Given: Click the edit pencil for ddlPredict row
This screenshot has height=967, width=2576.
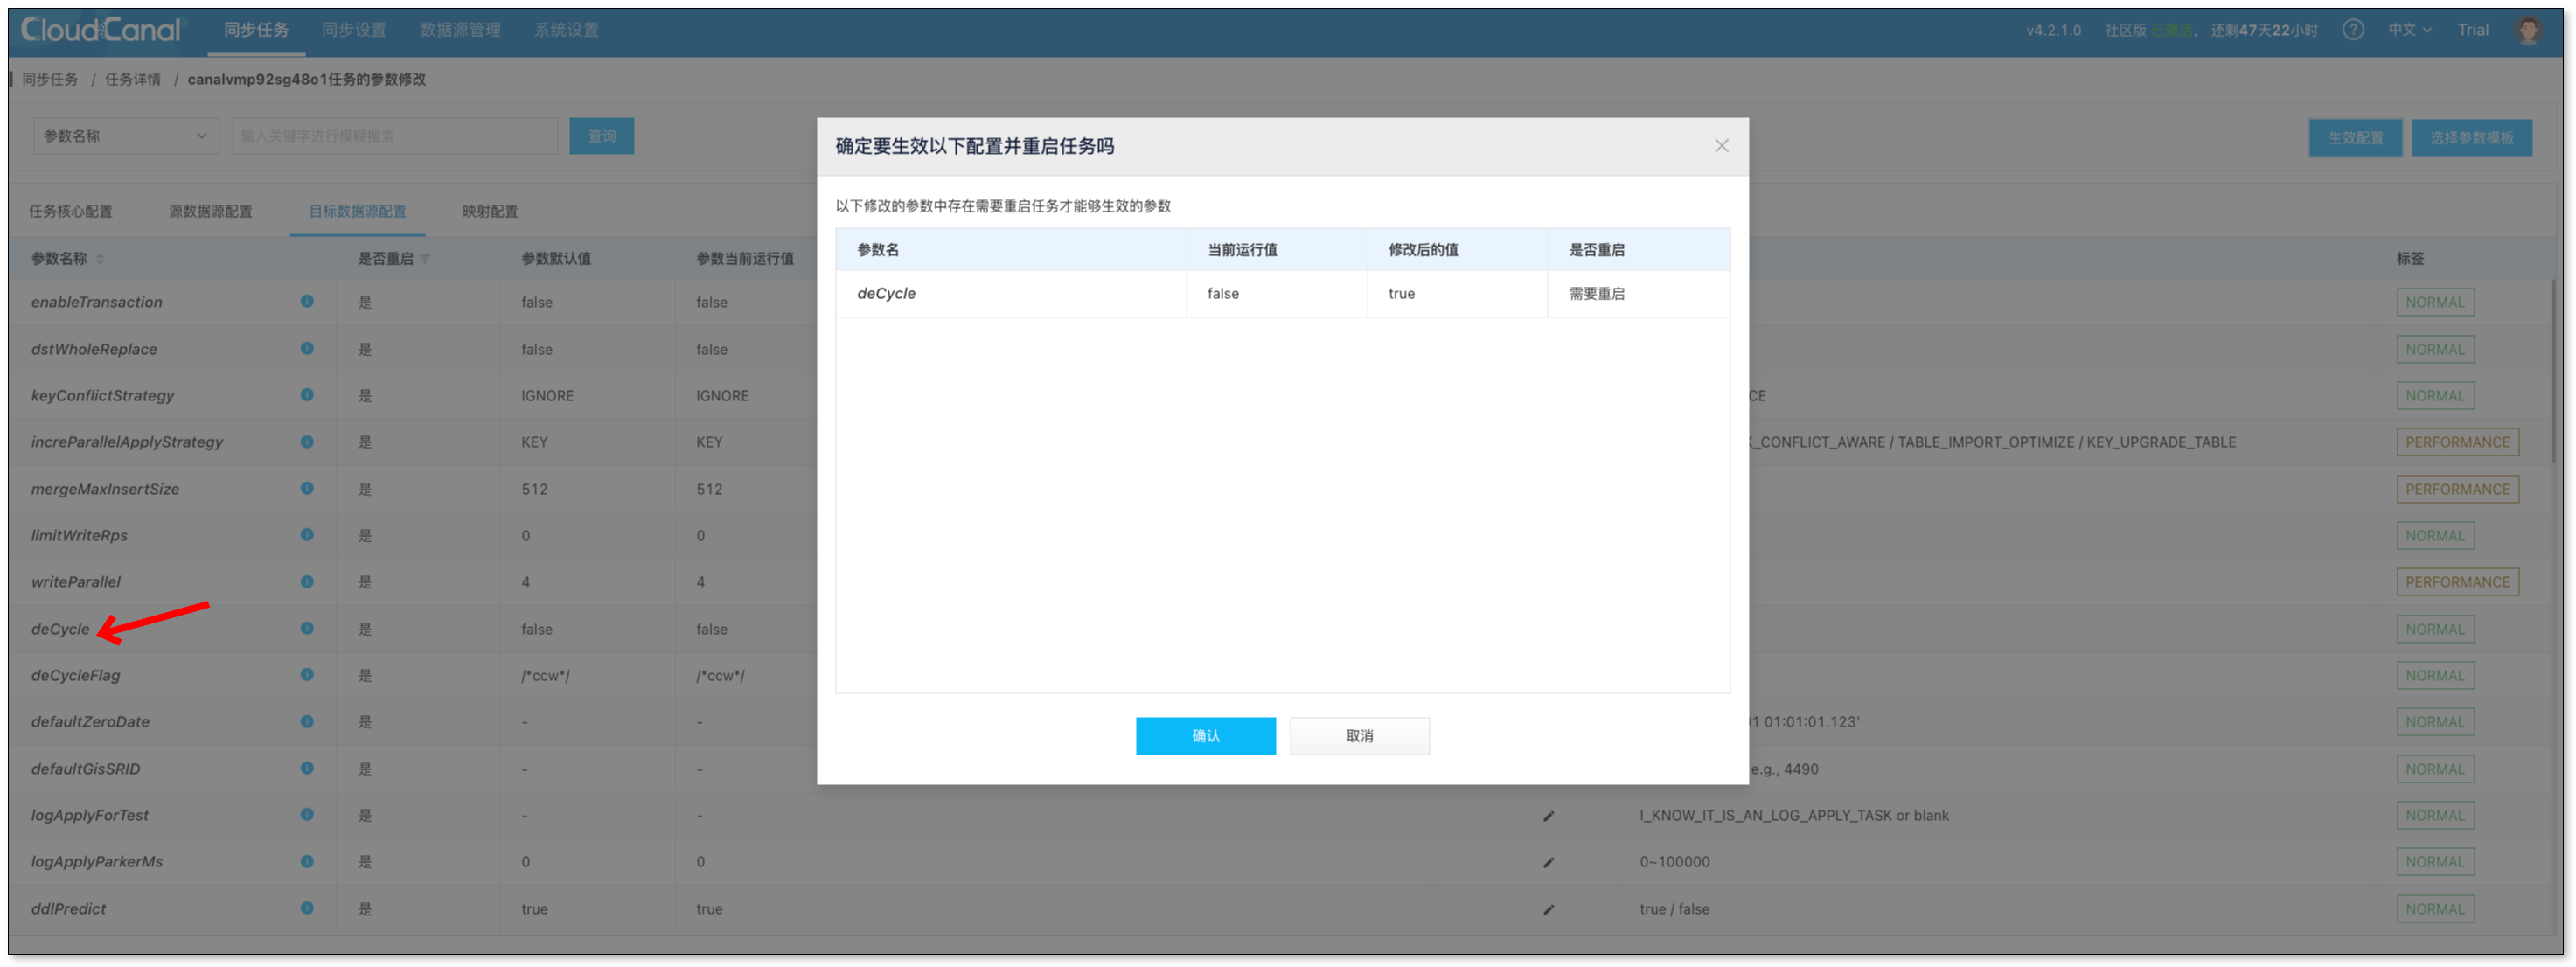Looking at the screenshot, I should (x=1548, y=909).
